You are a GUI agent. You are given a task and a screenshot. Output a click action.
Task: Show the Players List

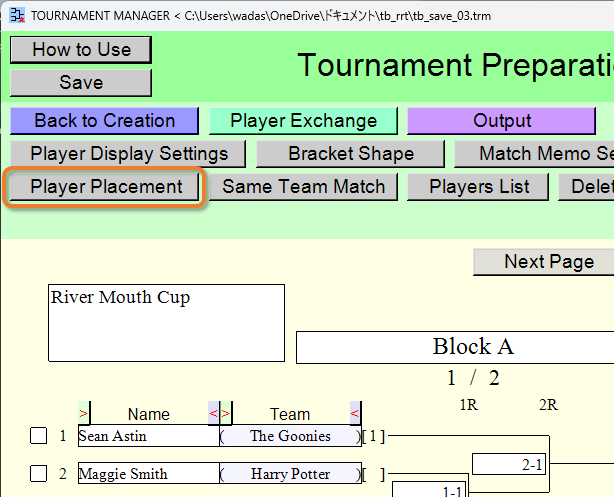(x=478, y=187)
